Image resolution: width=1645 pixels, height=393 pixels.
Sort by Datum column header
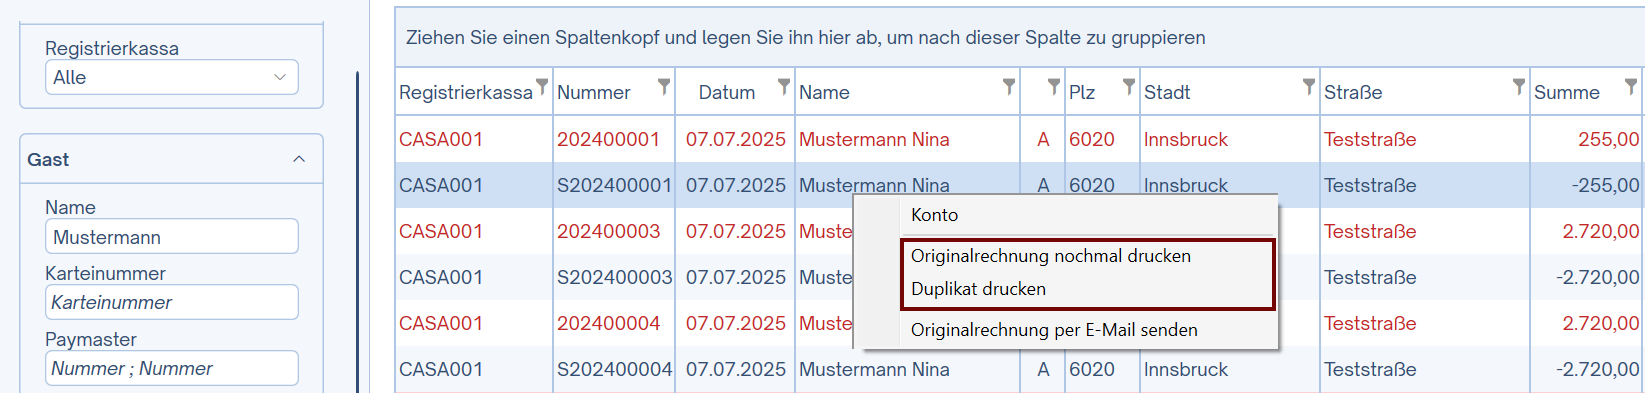click(727, 92)
